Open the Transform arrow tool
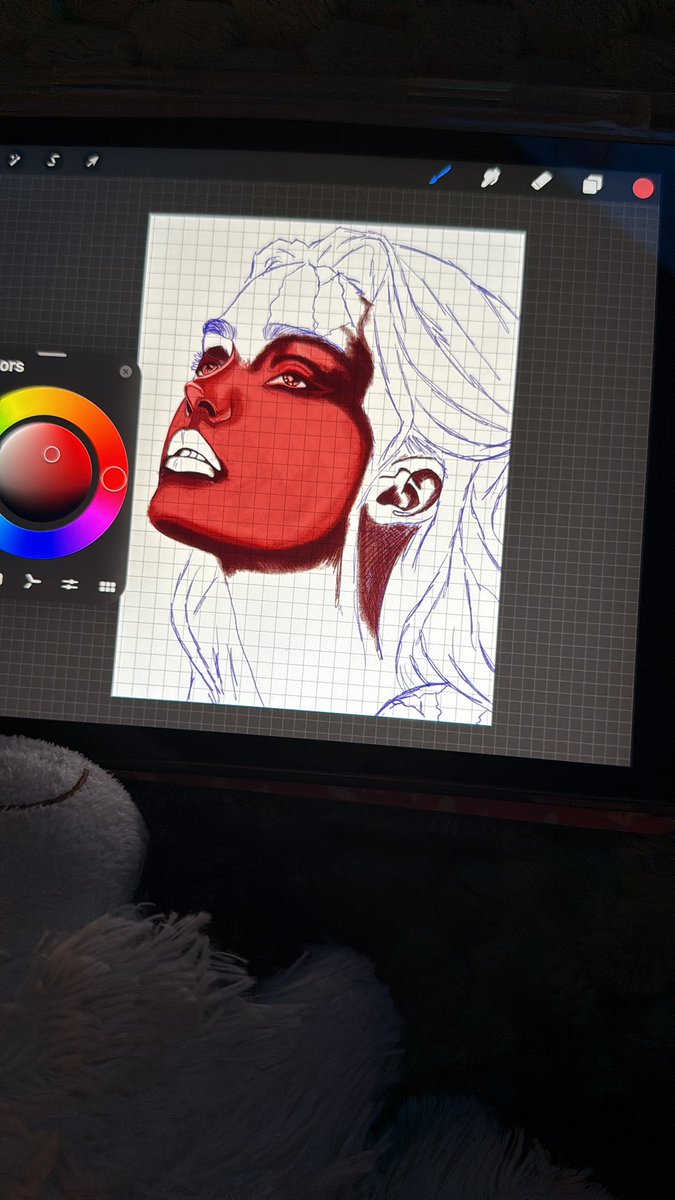Image resolution: width=675 pixels, height=1200 pixels. point(91,160)
